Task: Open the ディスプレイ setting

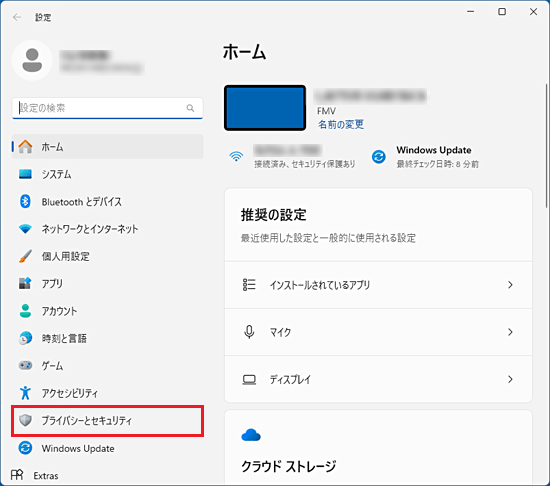Action: coord(378,379)
